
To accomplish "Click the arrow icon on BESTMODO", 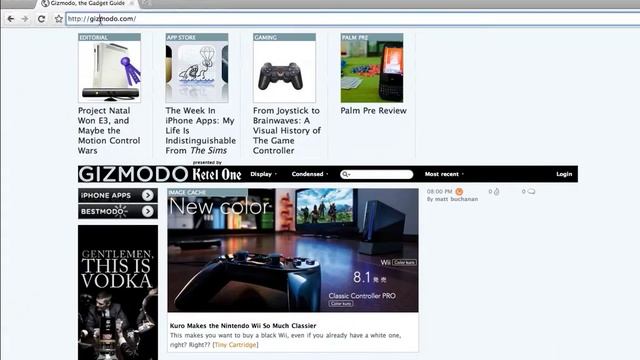I will [148, 211].
